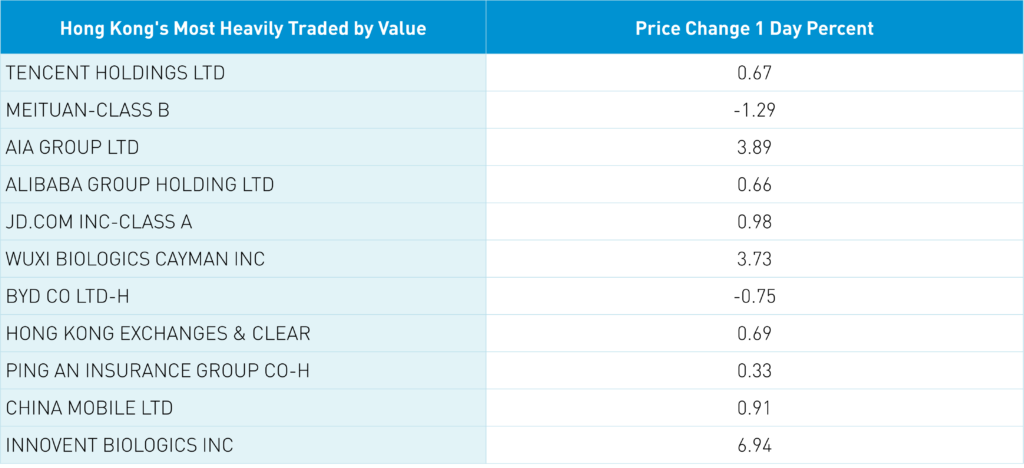Select Wuxi Biologics' 3.73 value
Screen dimensions: 1024x468
coord(754,259)
